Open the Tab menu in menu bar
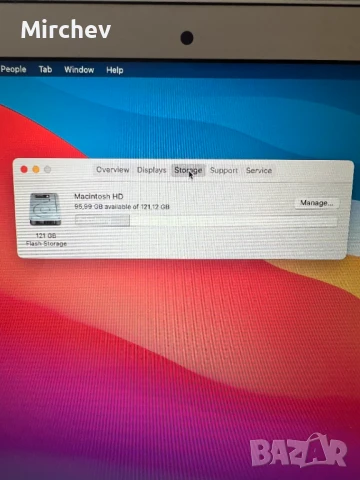The image size is (360, 480). pyautogui.click(x=45, y=69)
